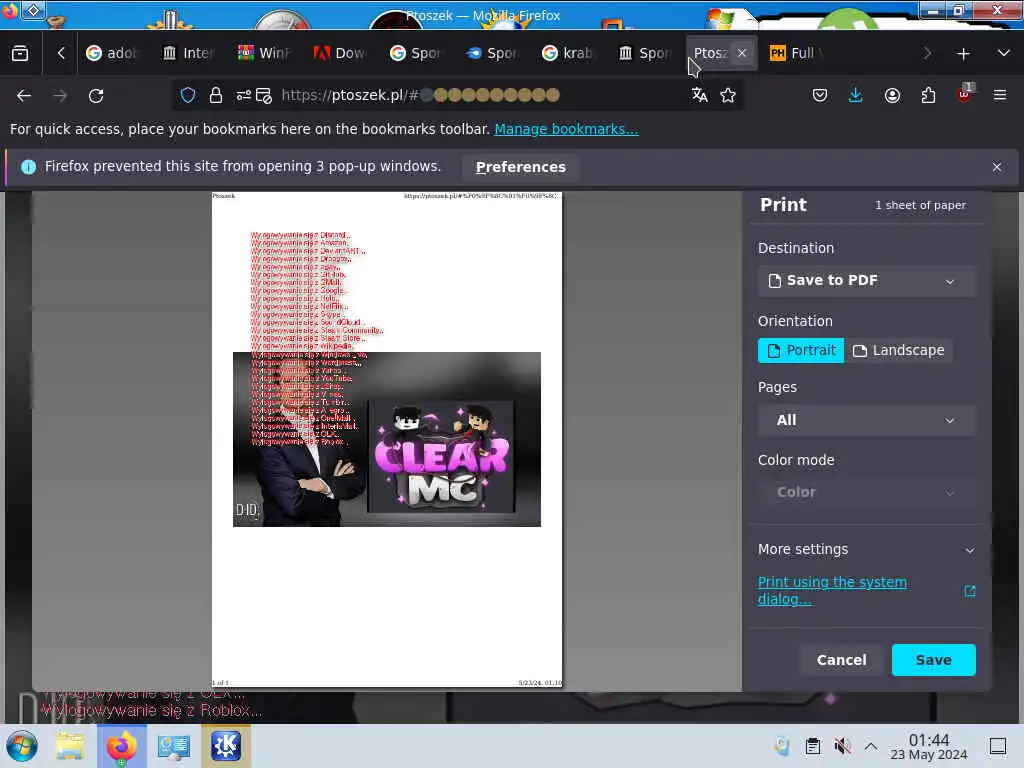The image size is (1024, 768).
Task: Open the Color mode dropdown
Action: click(x=867, y=492)
